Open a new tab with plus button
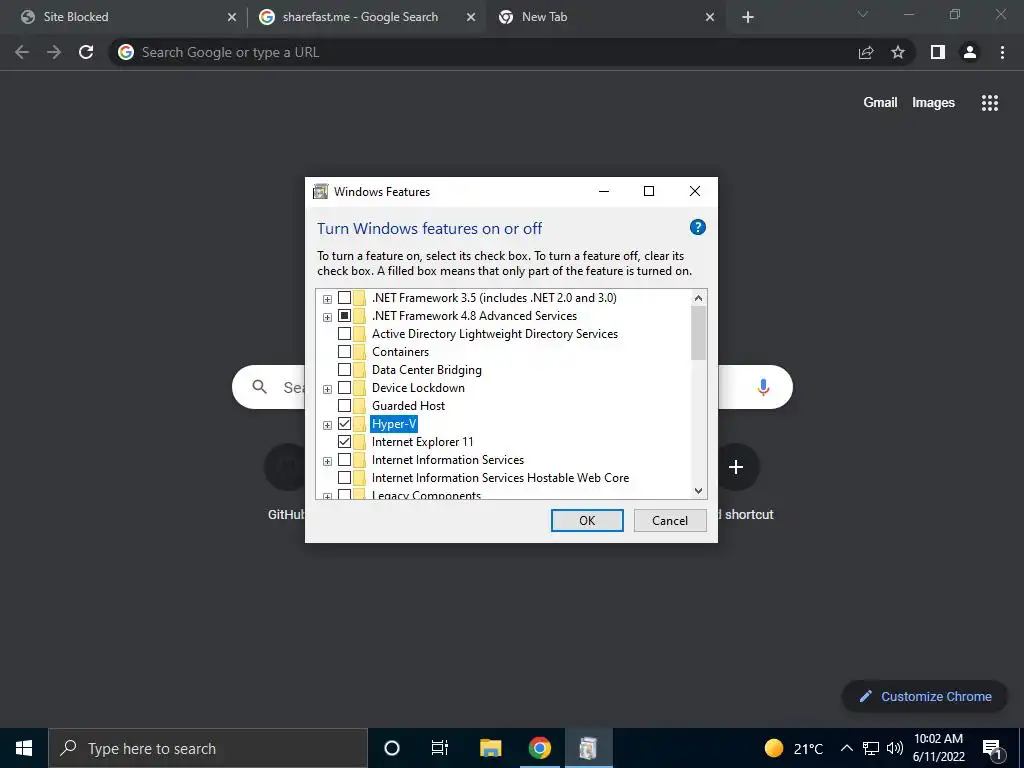Viewport: 1024px width, 768px height. click(748, 17)
